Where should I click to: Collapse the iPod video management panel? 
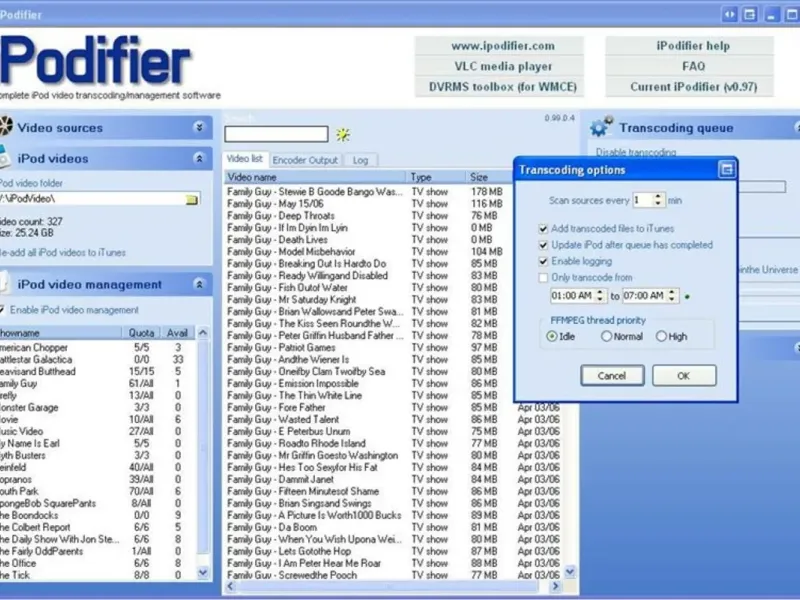point(199,284)
